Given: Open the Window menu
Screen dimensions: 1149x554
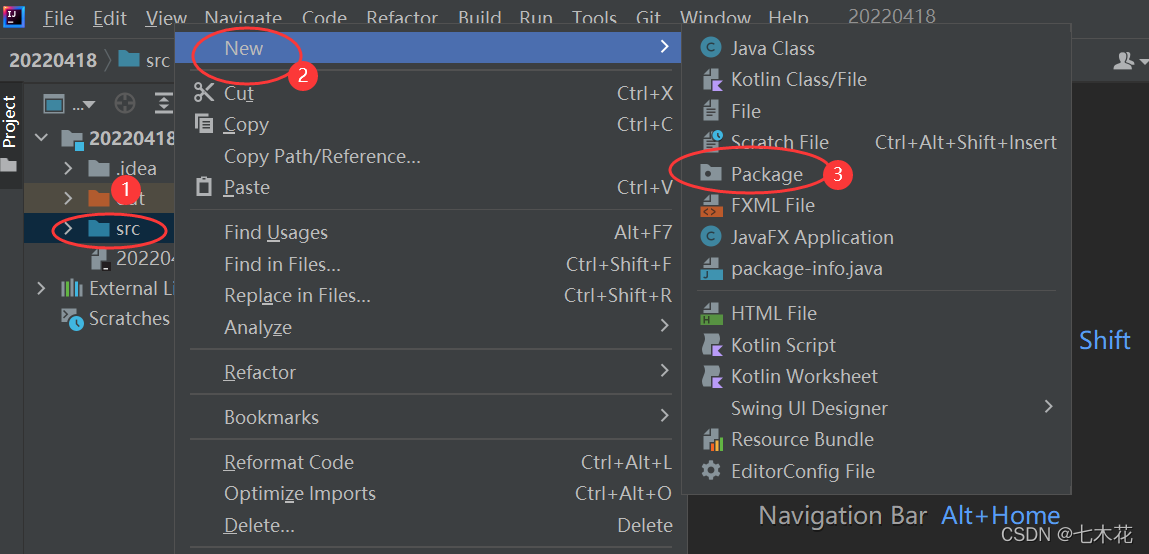Looking at the screenshot, I should point(715,18).
